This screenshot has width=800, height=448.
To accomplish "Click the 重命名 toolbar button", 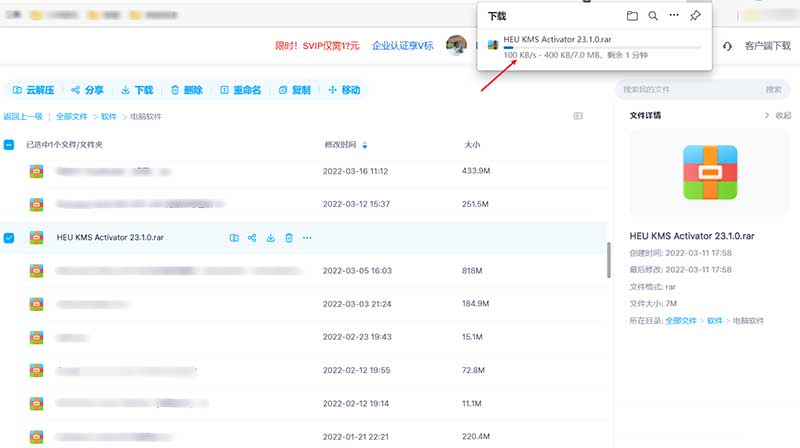I will (240, 90).
